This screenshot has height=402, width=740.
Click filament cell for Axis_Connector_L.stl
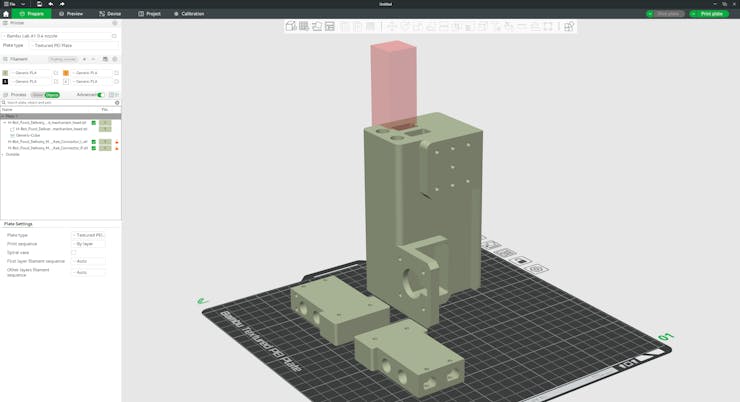pyautogui.click(x=105, y=142)
